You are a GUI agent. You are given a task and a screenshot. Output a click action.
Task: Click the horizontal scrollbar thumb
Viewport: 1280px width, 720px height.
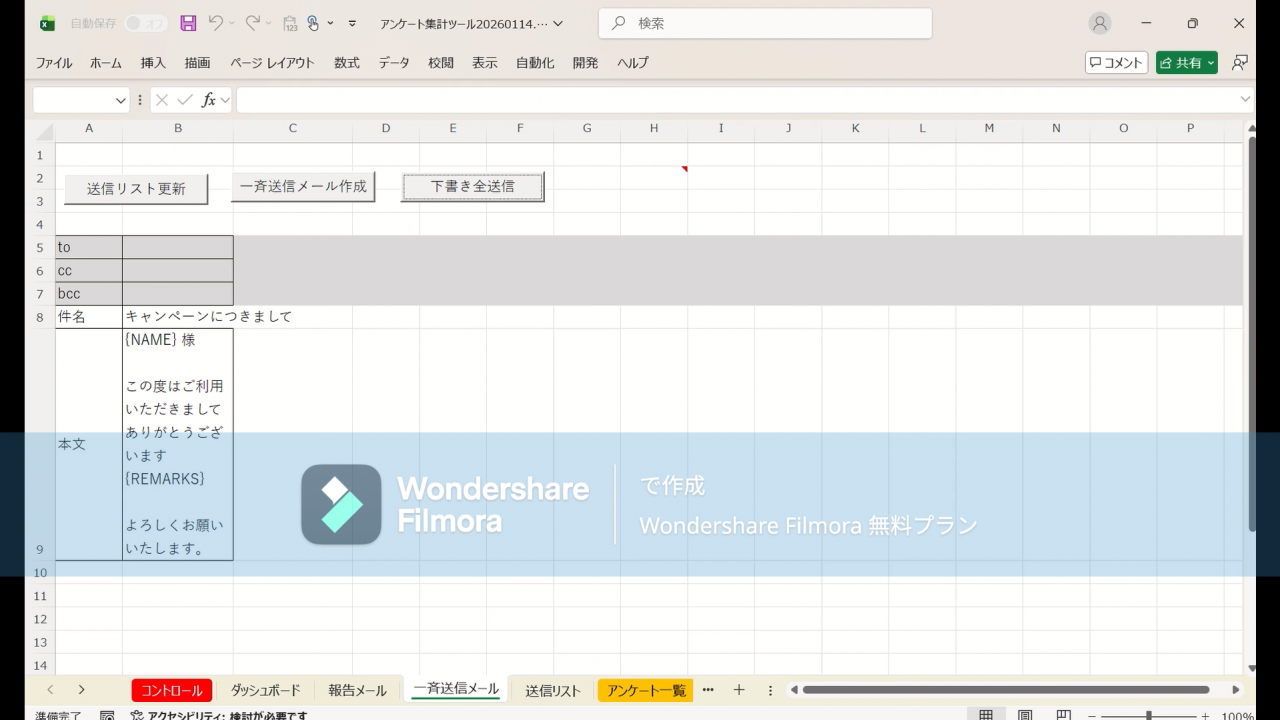1006,690
